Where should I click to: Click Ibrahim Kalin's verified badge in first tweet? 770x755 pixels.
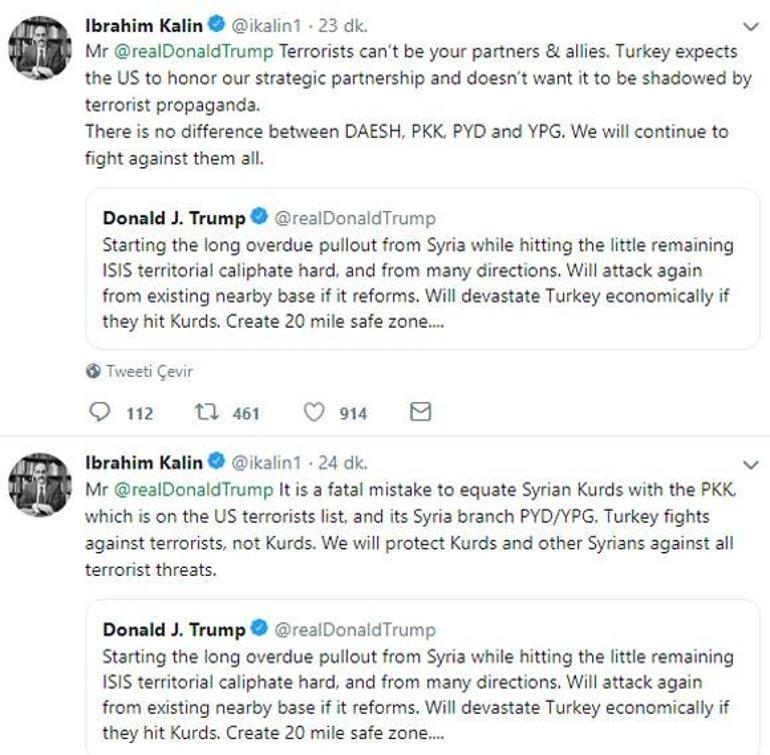pos(216,24)
